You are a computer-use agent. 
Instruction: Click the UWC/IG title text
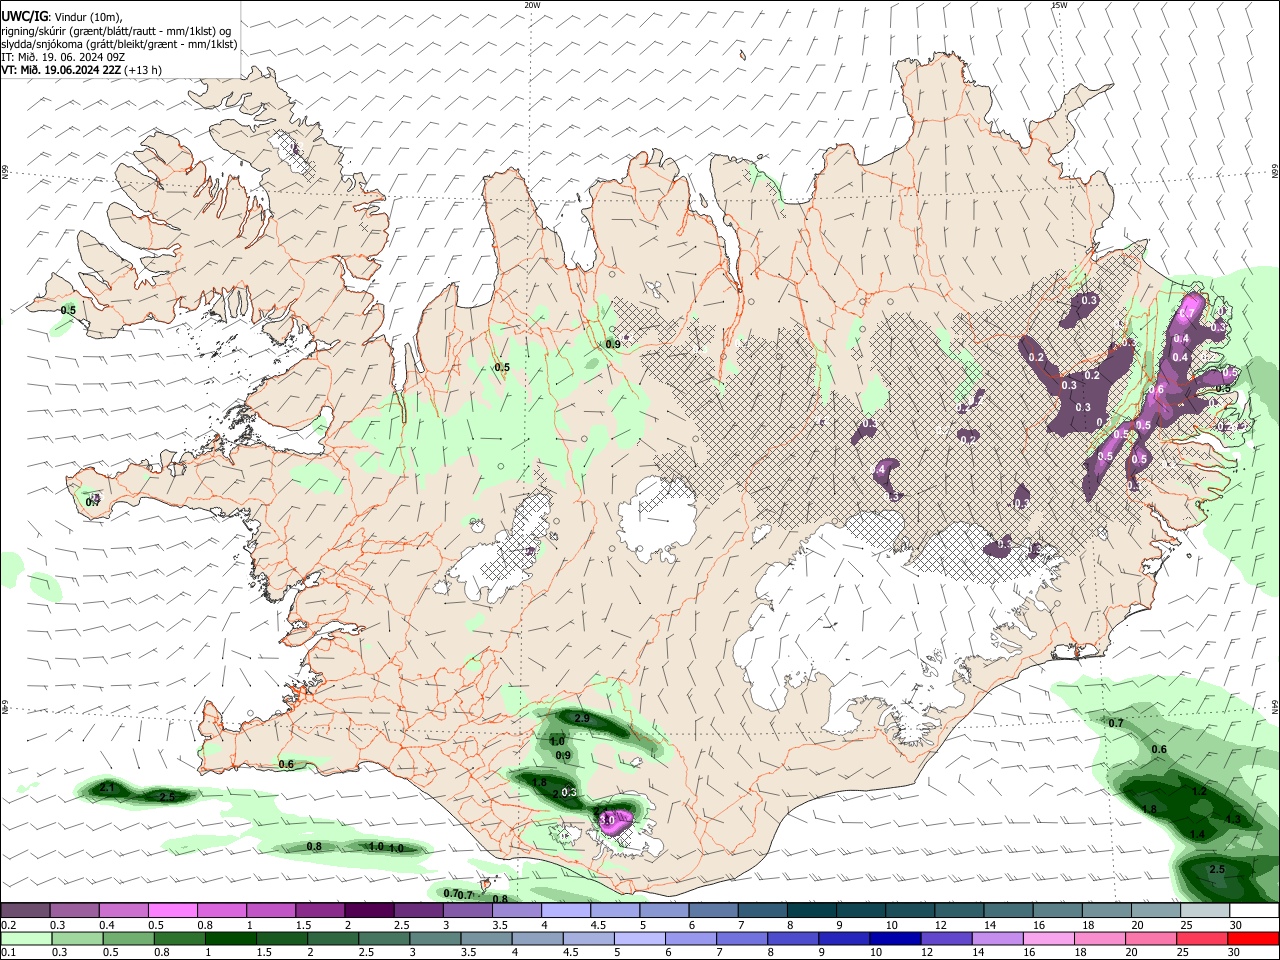click(x=24, y=15)
